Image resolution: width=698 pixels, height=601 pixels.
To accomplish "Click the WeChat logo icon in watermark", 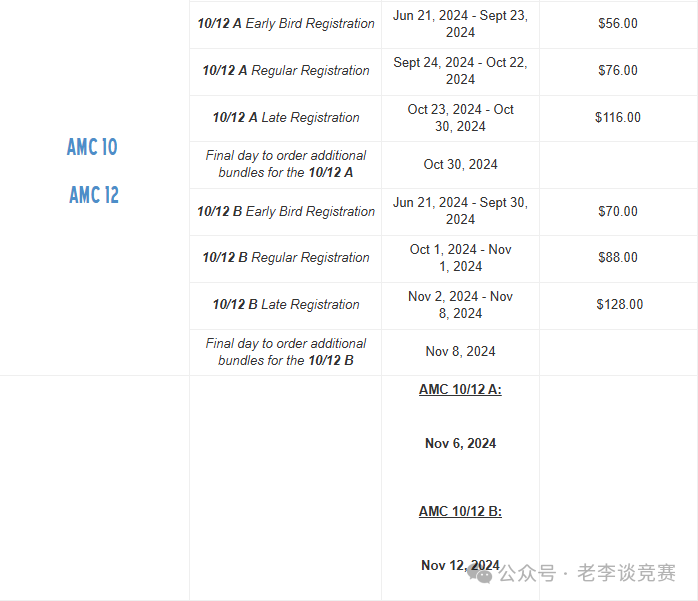I will (480, 574).
